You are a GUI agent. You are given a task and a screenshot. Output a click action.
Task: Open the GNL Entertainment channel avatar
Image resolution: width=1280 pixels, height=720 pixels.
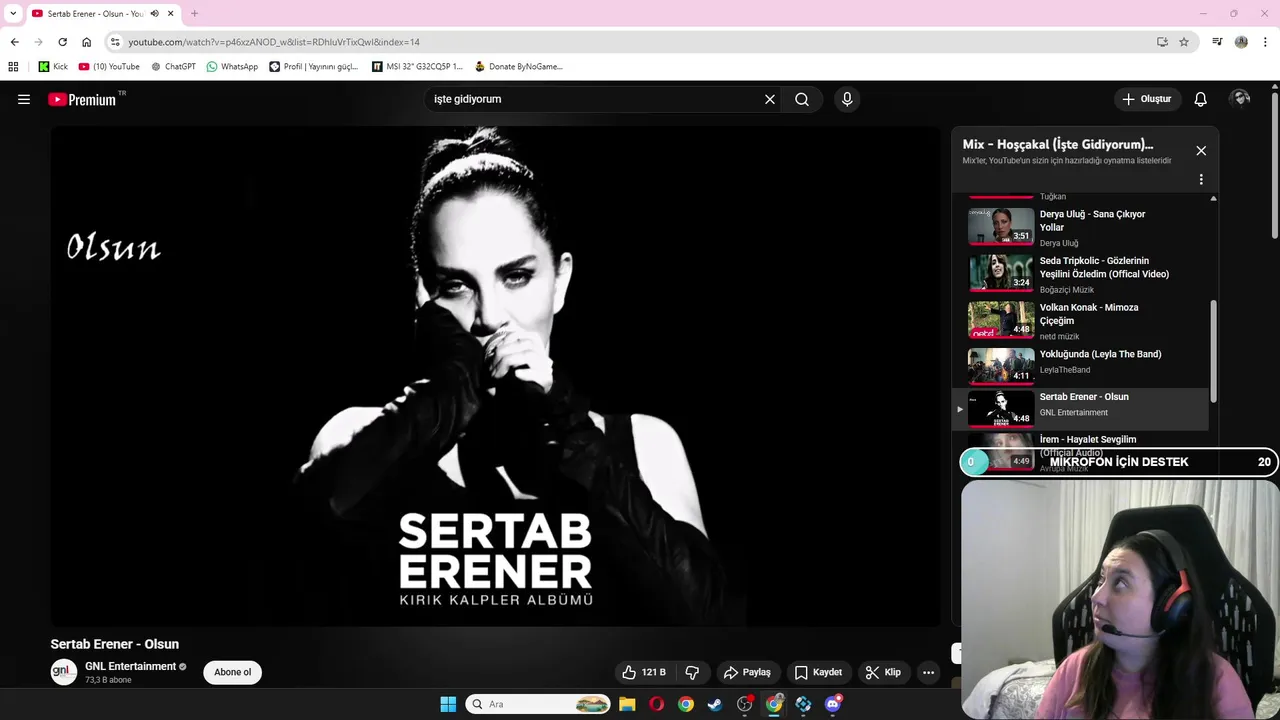[x=64, y=672]
